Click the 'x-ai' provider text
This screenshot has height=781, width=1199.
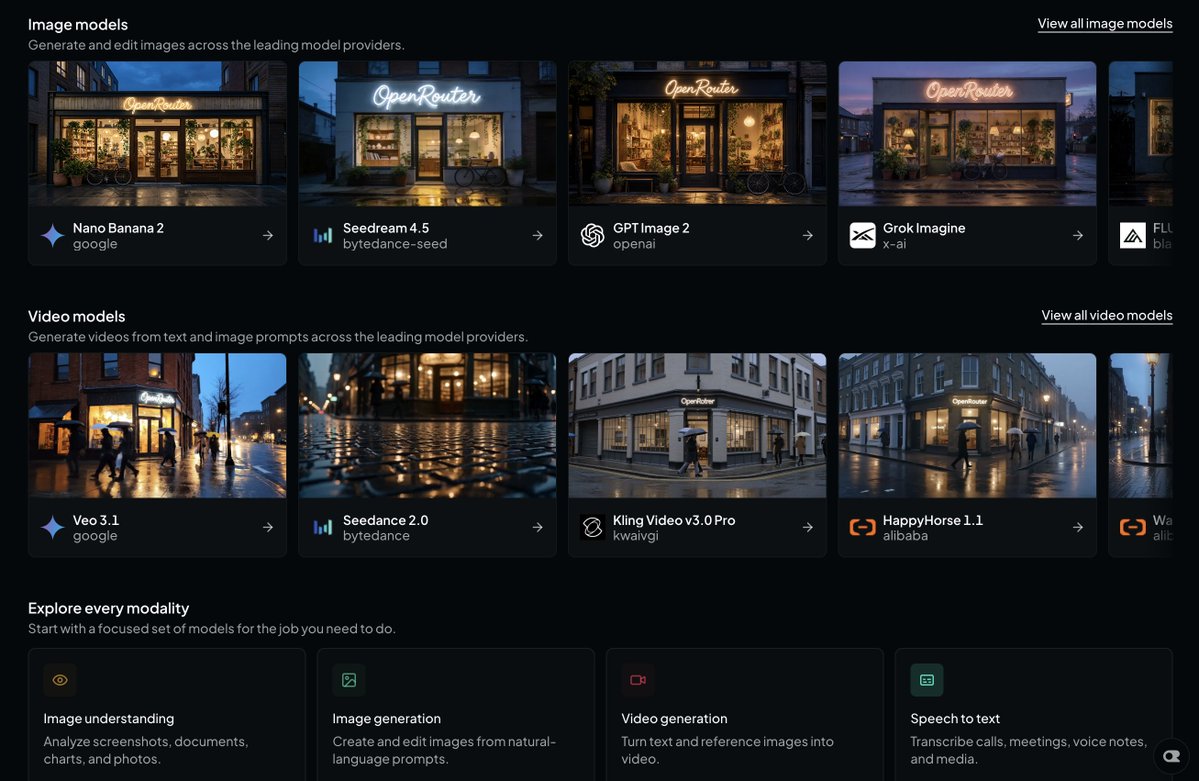pos(894,244)
